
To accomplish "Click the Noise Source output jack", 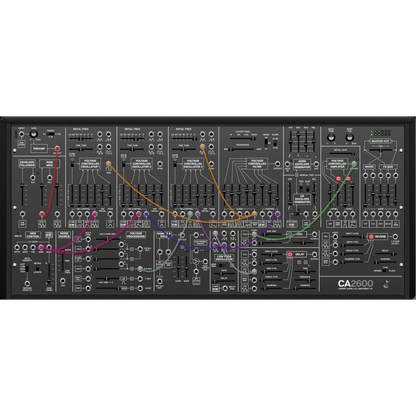I will [63, 281].
